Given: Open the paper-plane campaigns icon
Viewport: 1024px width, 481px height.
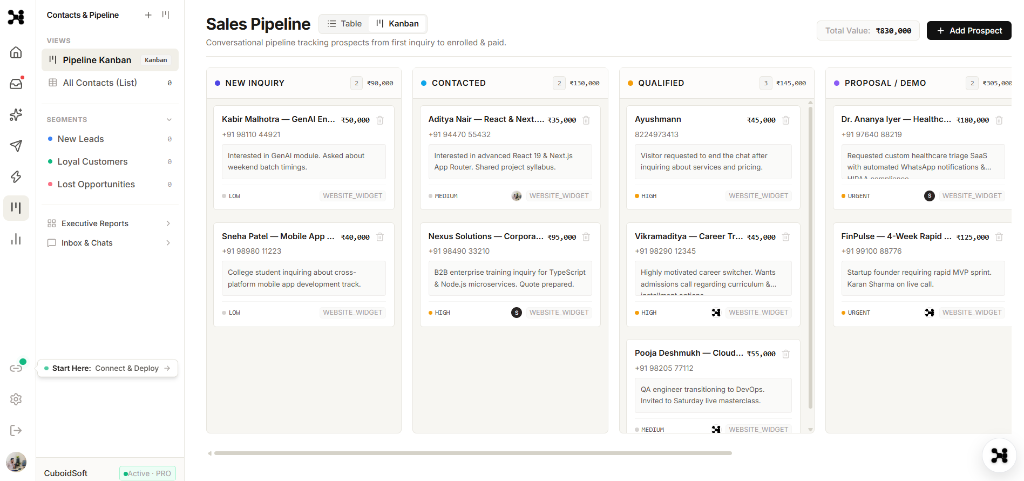Looking at the screenshot, I should pos(16,146).
